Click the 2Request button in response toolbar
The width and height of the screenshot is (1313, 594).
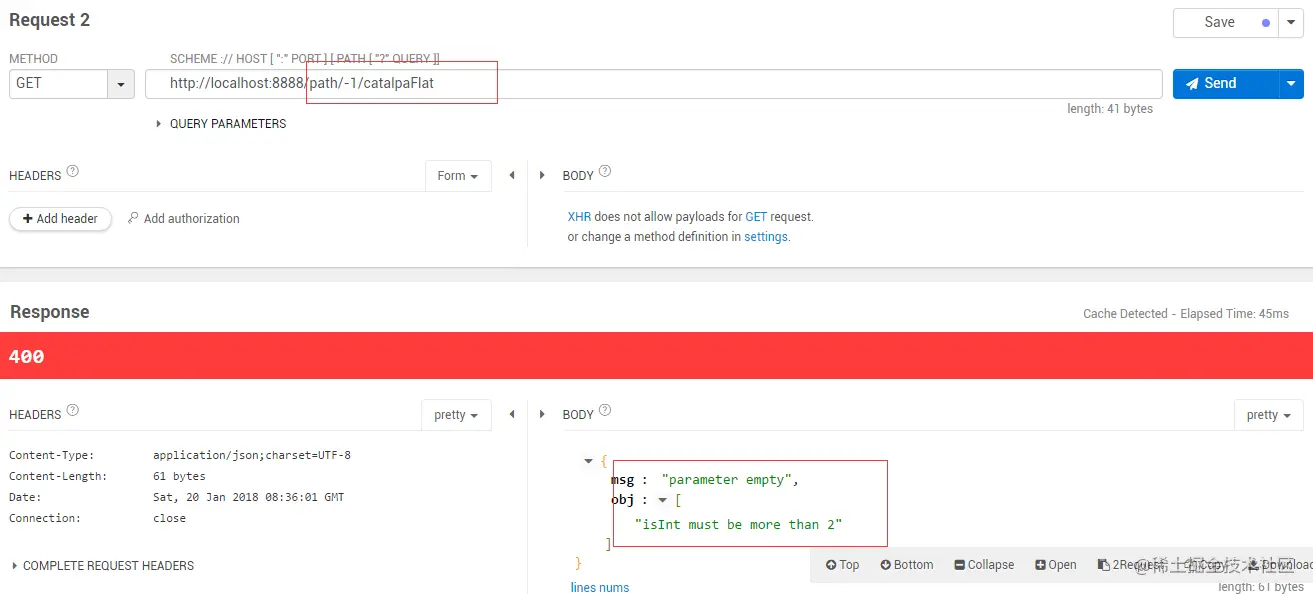click(x=1130, y=565)
